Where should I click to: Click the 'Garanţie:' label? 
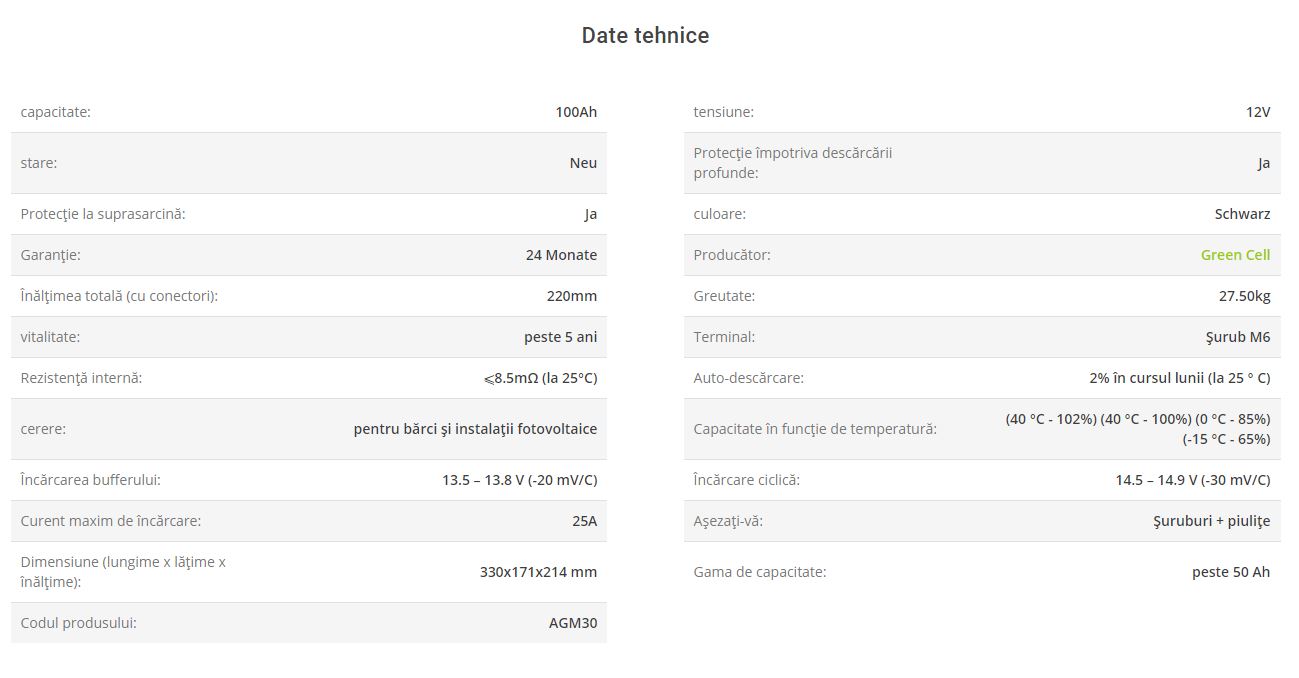tap(50, 255)
